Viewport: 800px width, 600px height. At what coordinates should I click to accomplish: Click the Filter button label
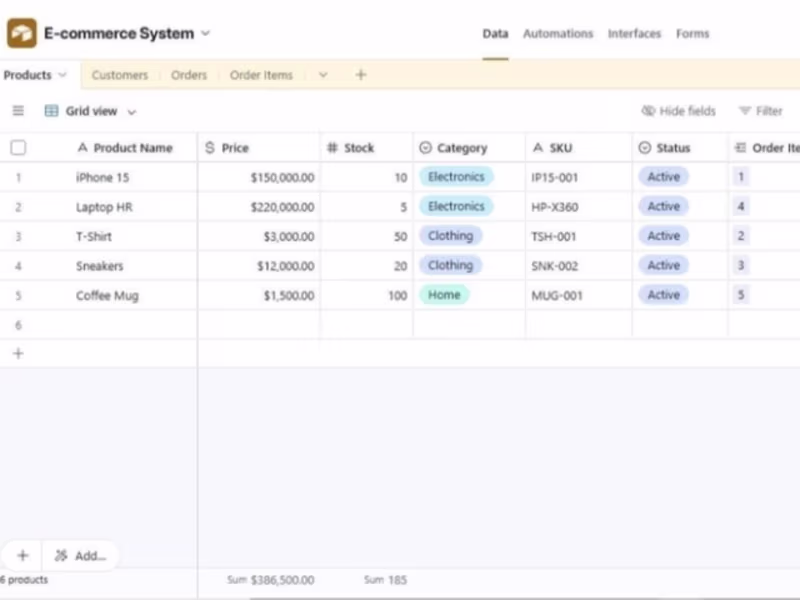tap(769, 111)
